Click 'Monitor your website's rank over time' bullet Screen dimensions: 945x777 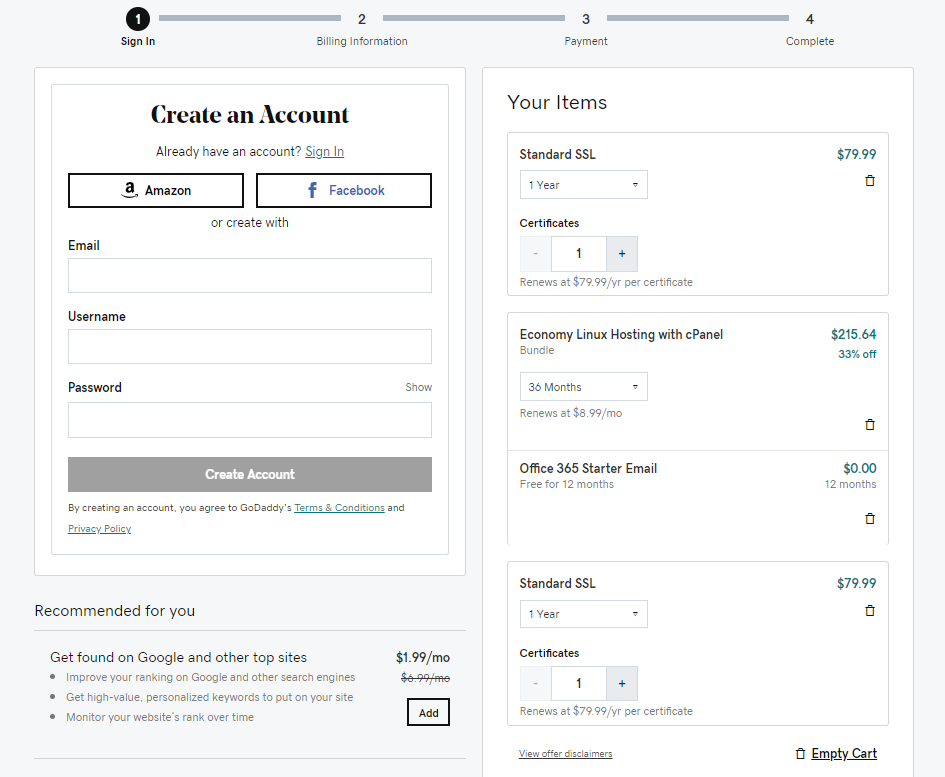coord(160,717)
